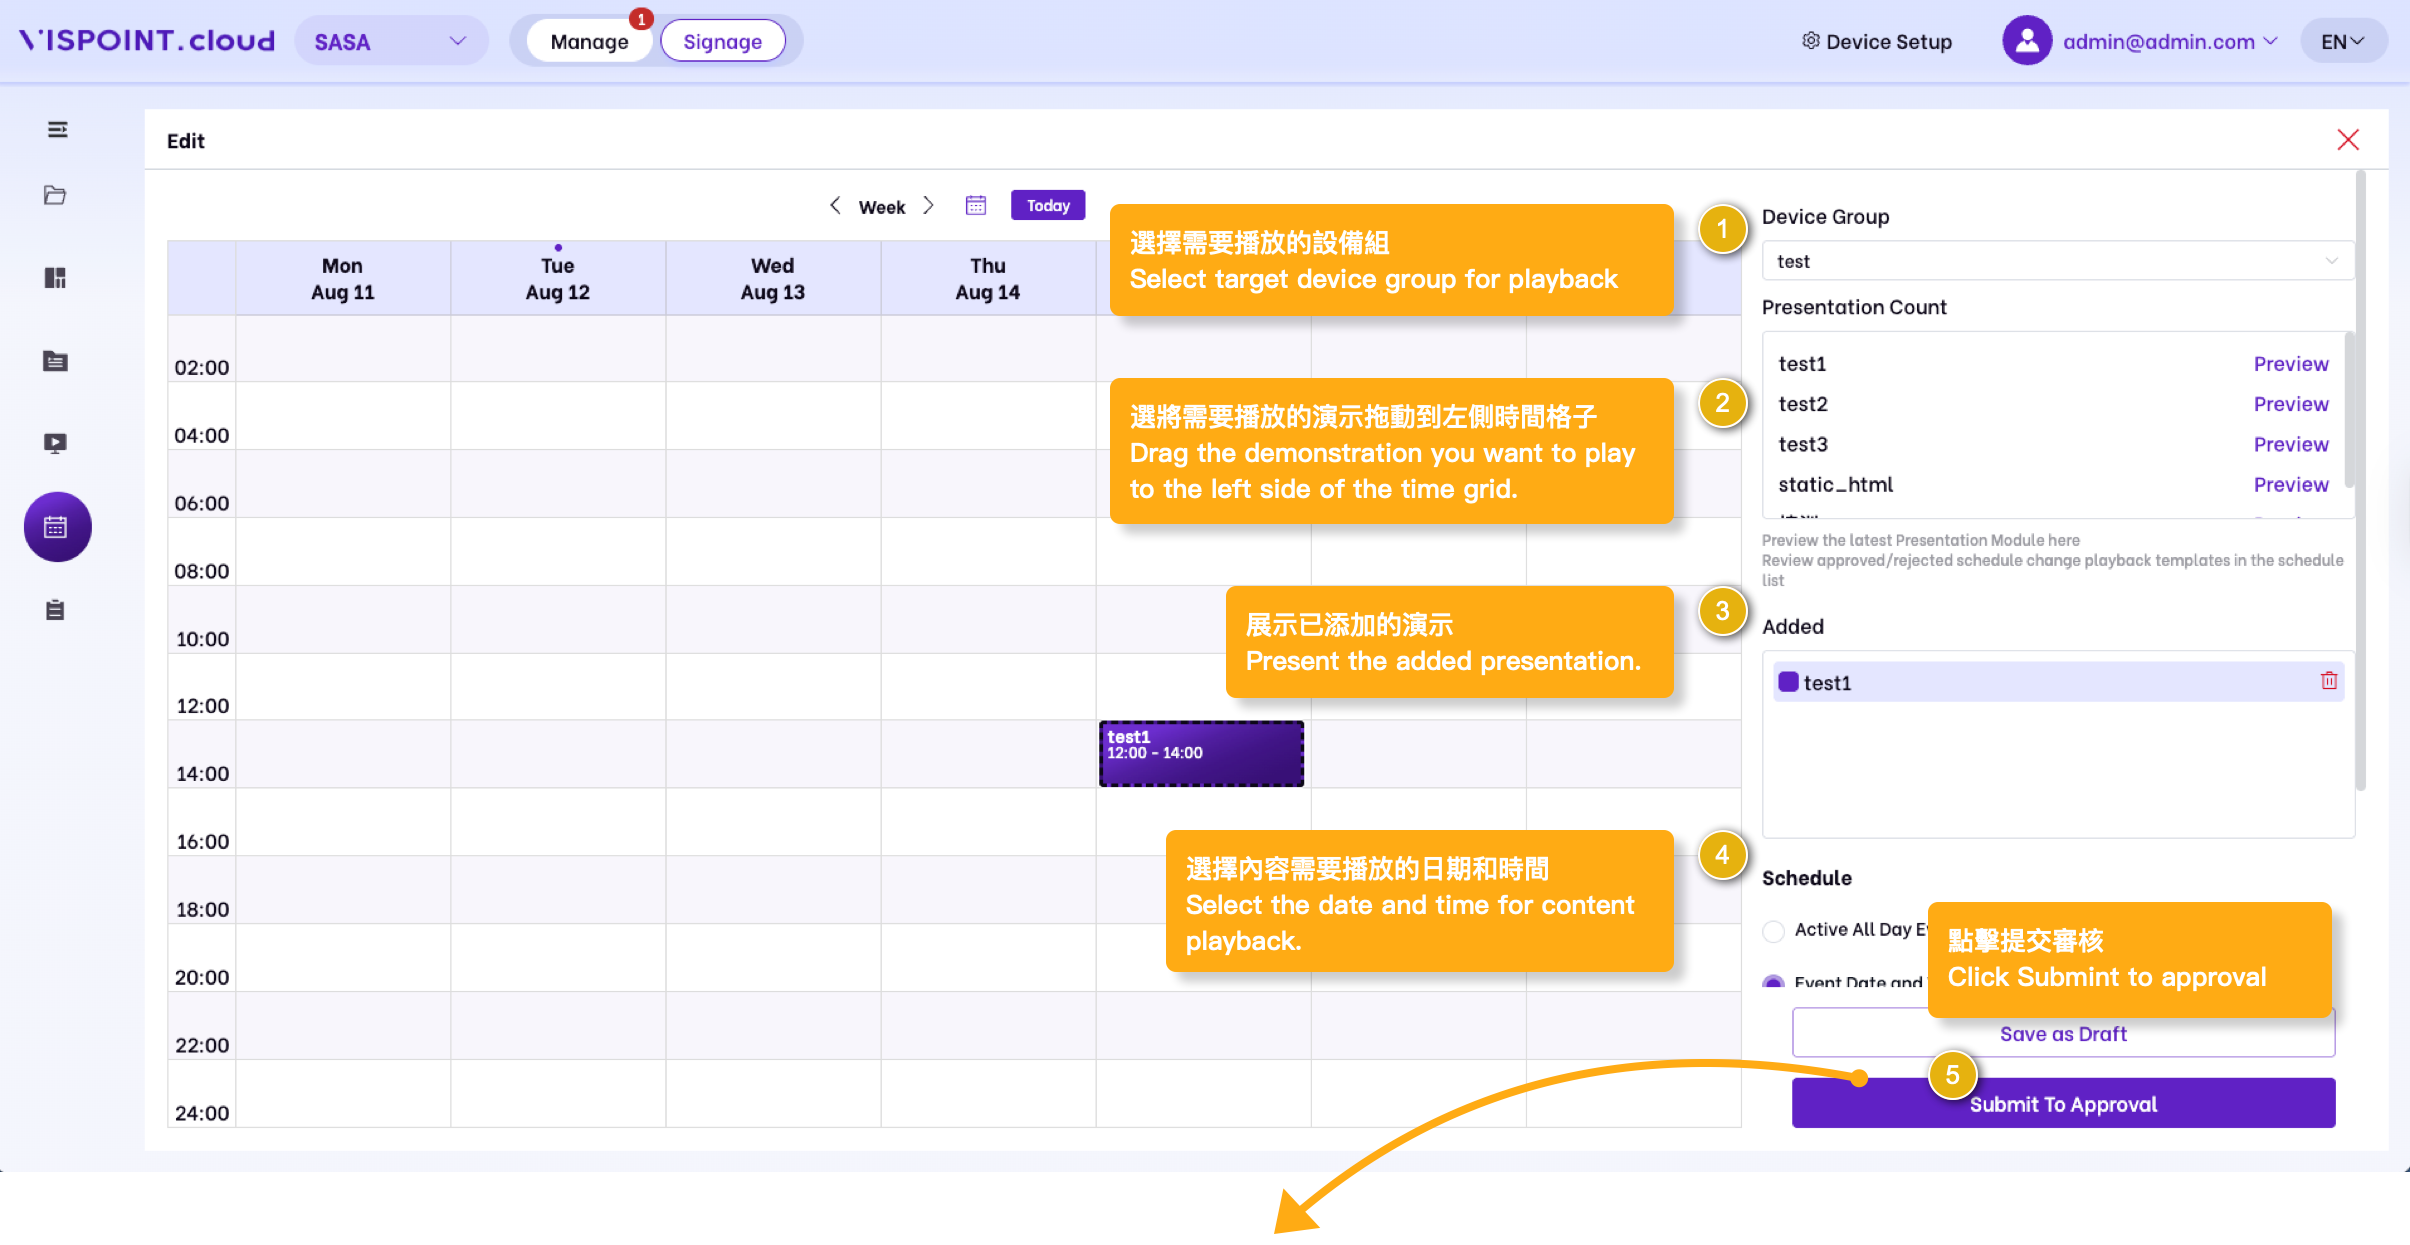Expand the Device Group dropdown
Screen dimensions: 2410x1245
click(2057, 261)
